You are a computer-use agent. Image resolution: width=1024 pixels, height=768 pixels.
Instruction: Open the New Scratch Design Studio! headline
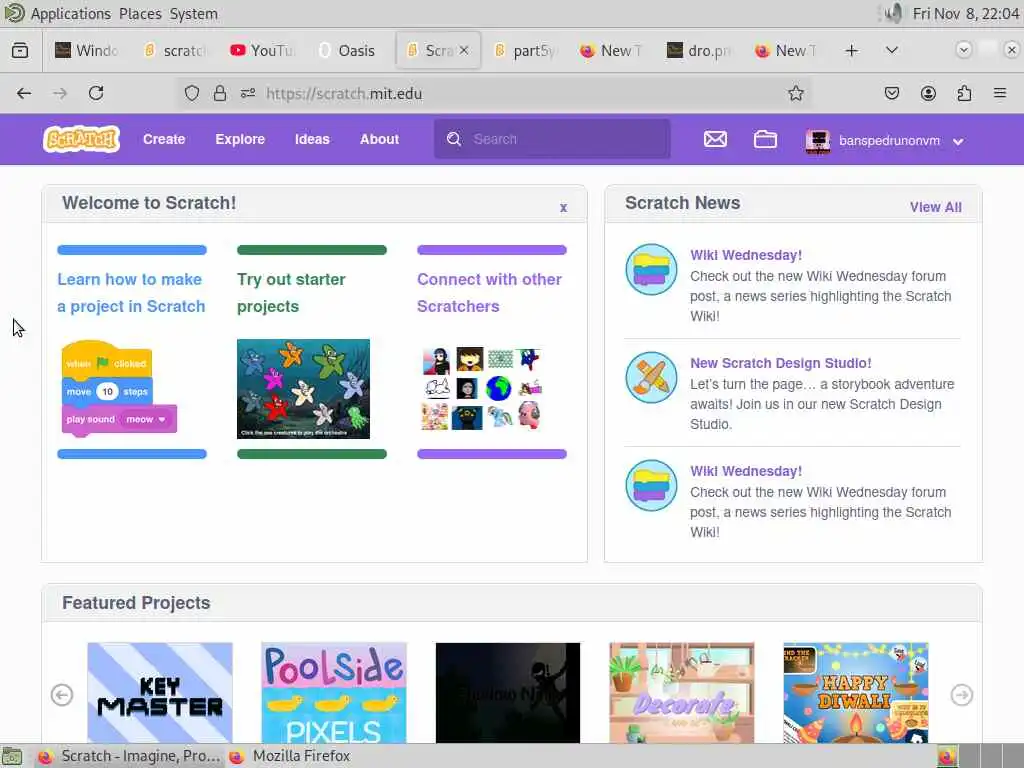coord(780,363)
